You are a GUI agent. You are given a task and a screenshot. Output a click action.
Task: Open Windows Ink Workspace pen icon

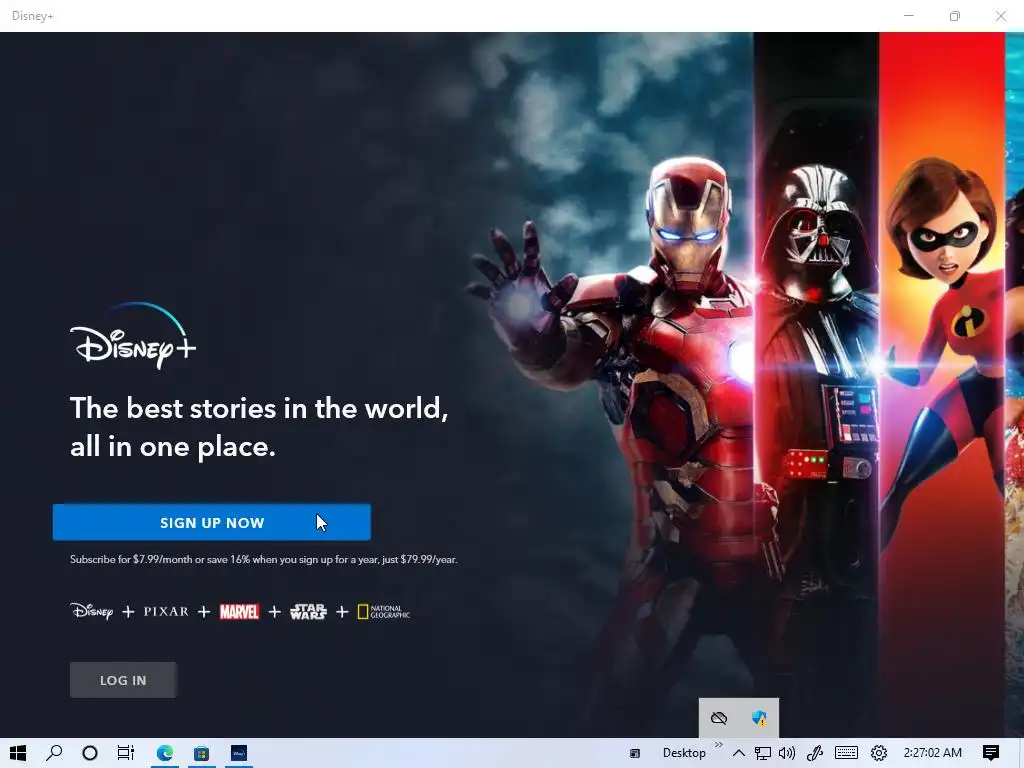tap(815, 753)
